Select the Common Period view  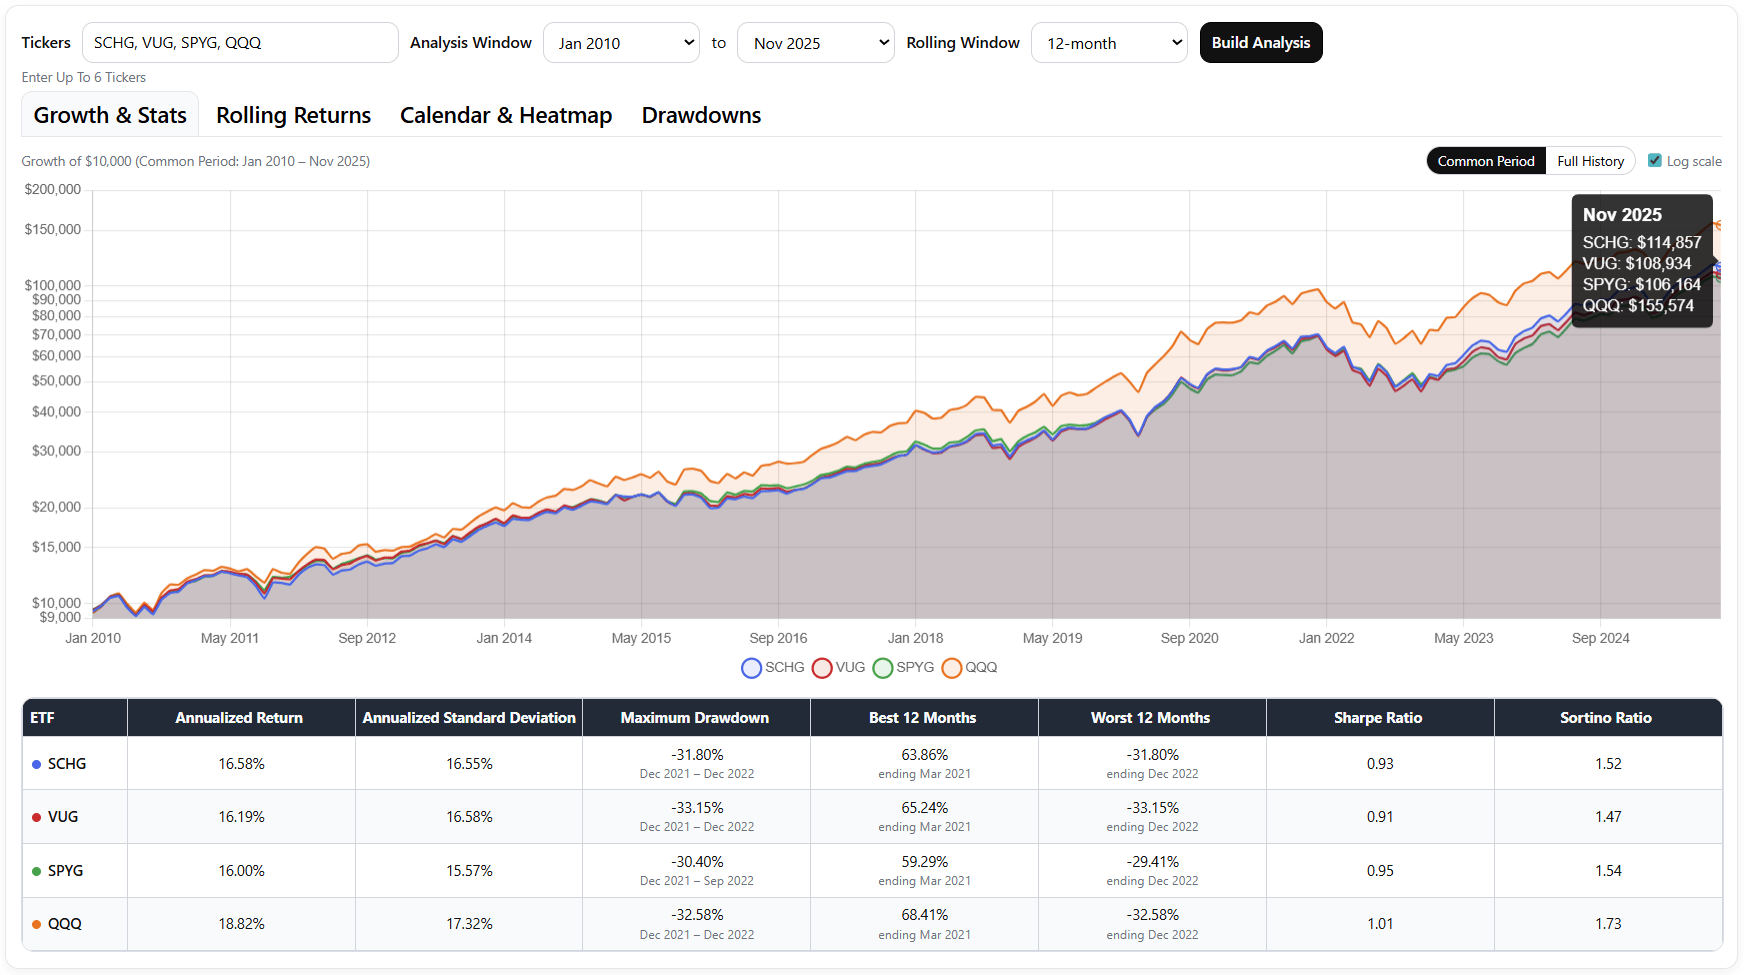pyautogui.click(x=1486, y=160)
